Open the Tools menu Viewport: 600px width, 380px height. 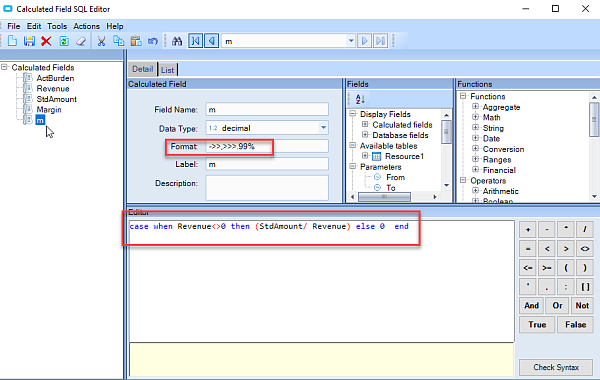point(57,26)
